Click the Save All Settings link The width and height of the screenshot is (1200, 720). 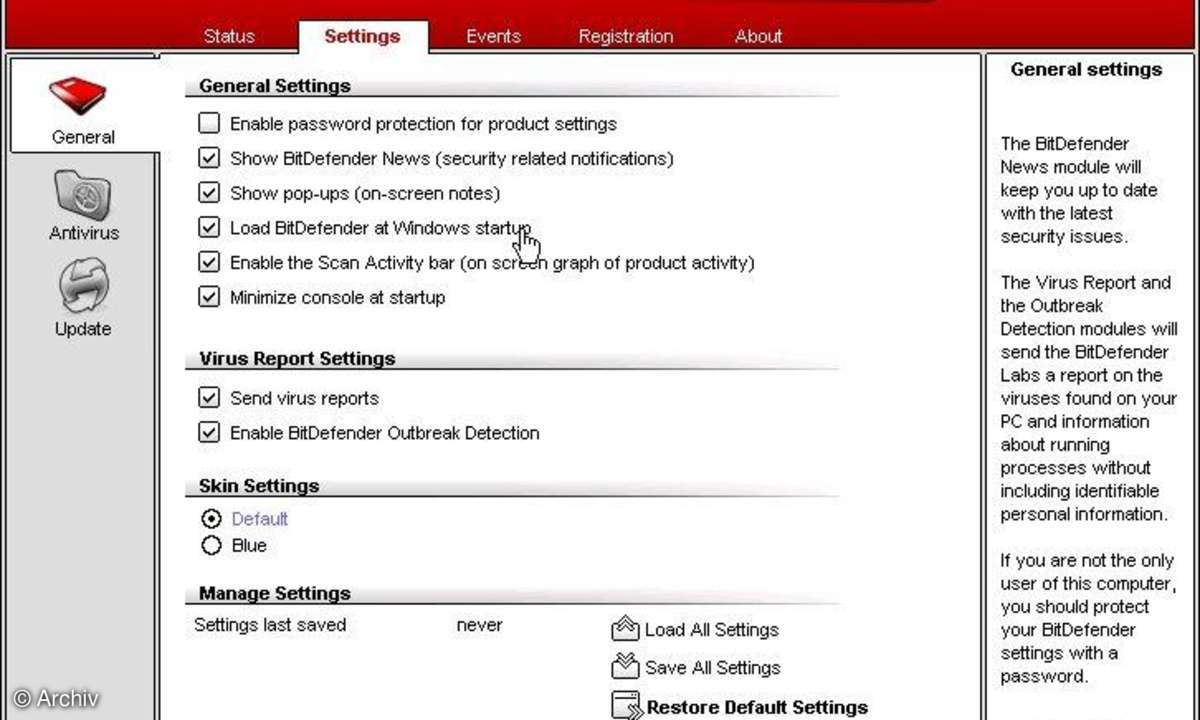[x=713, y=668]
